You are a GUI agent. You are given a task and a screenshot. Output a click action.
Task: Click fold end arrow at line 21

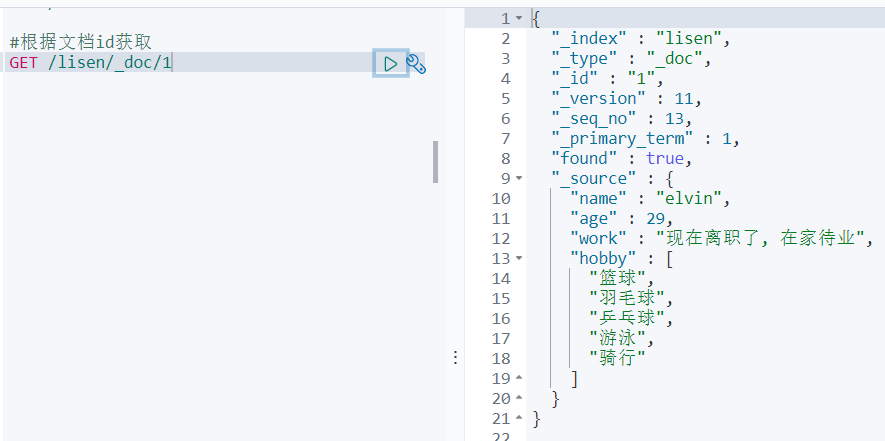click(519, 418)
